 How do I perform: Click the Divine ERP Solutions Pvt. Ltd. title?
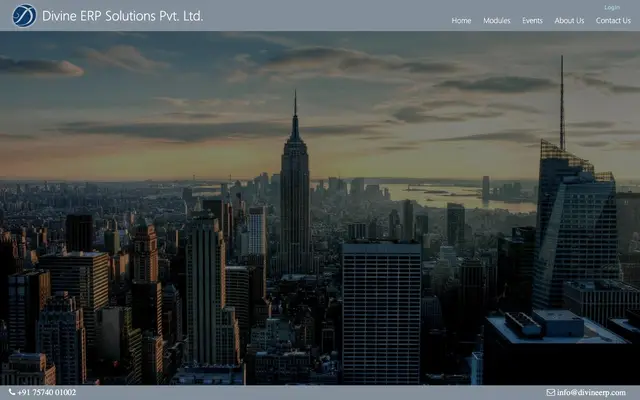[x=122, y=16]
